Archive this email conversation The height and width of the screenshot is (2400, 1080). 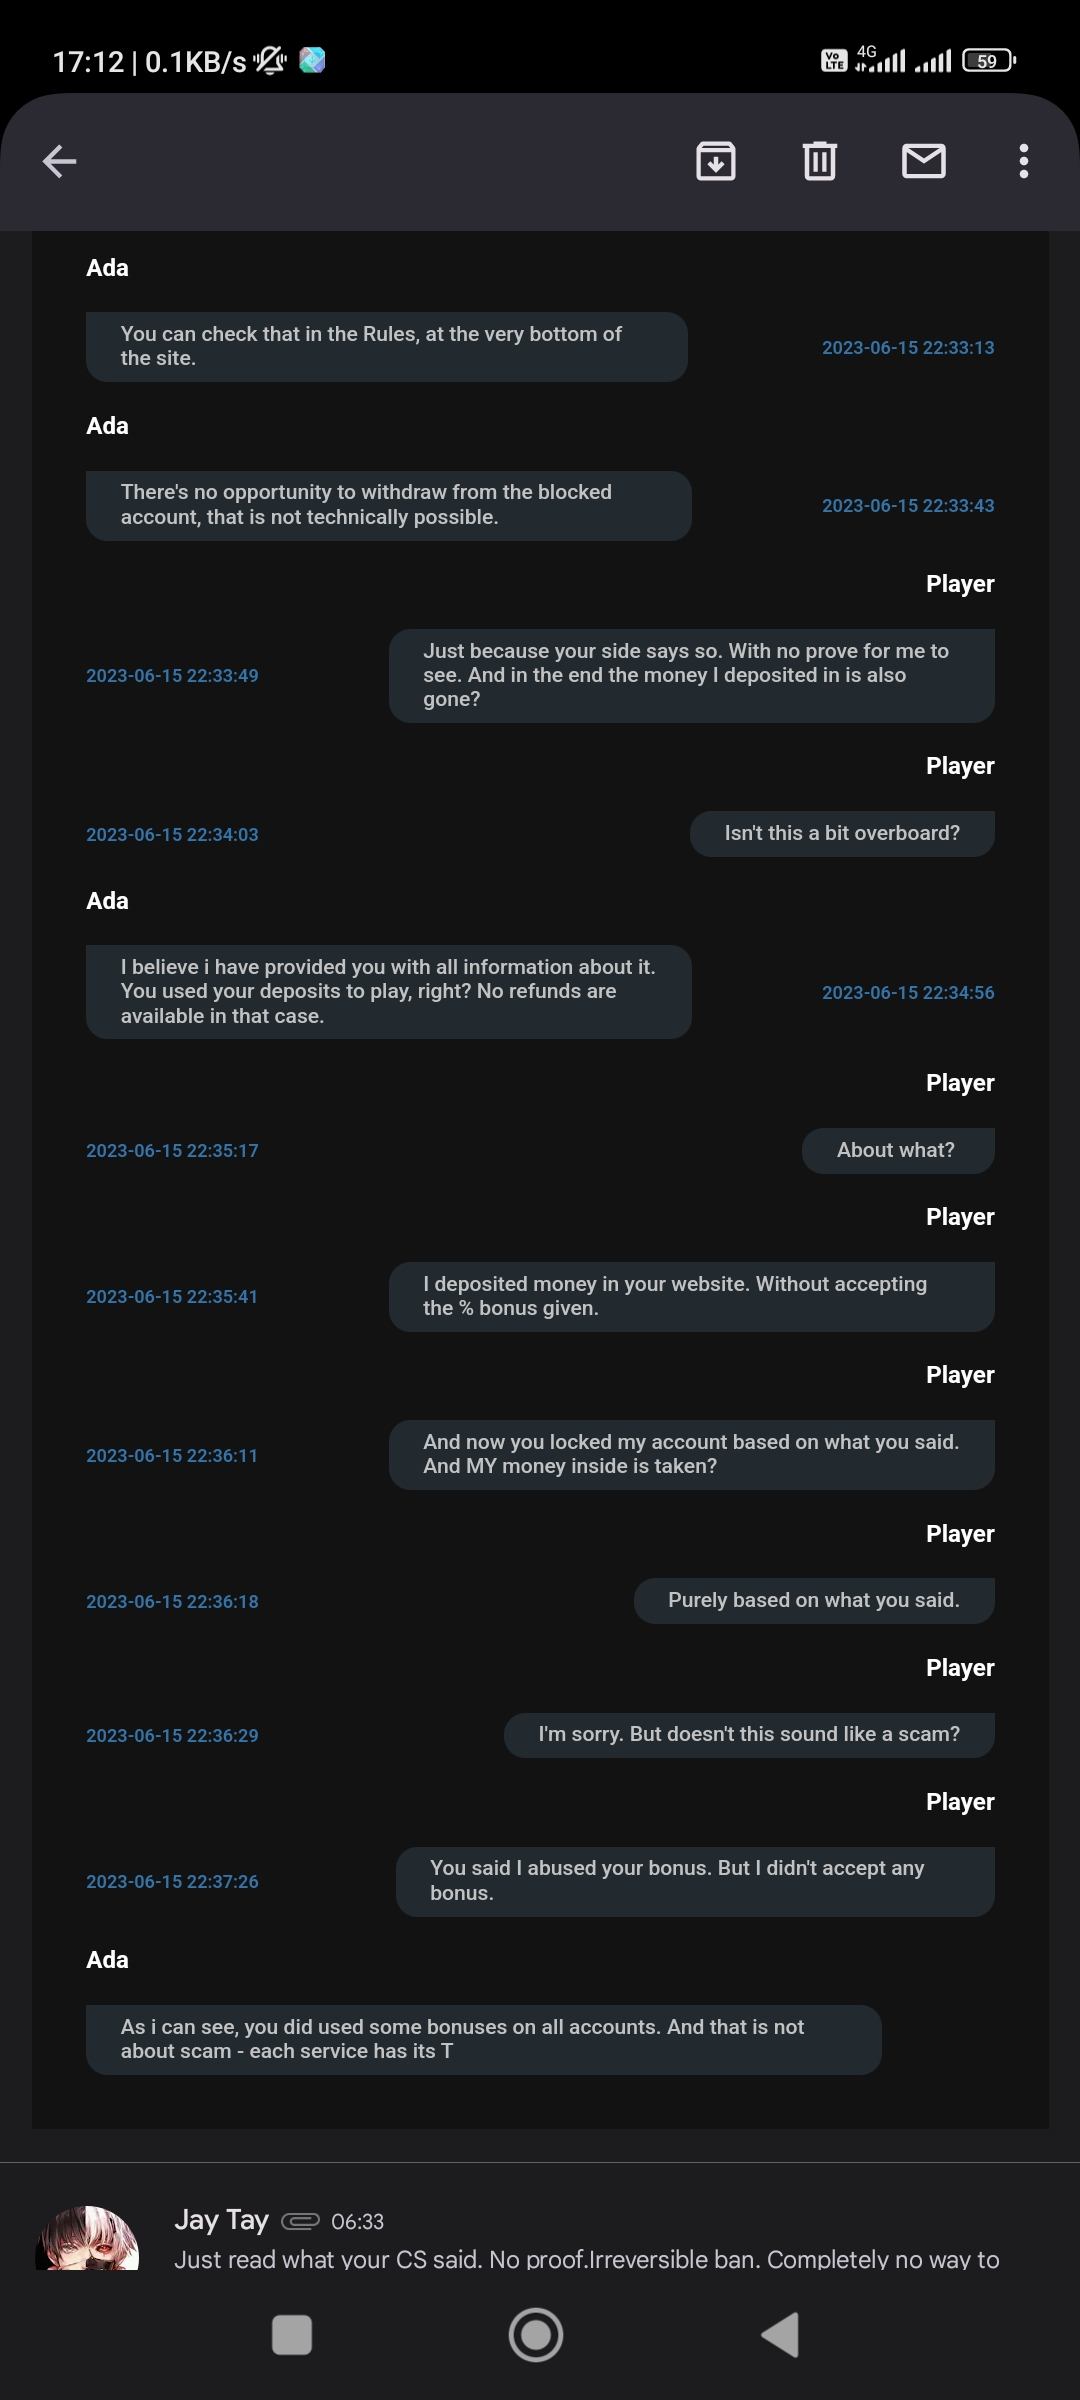(x=716, y=161)
